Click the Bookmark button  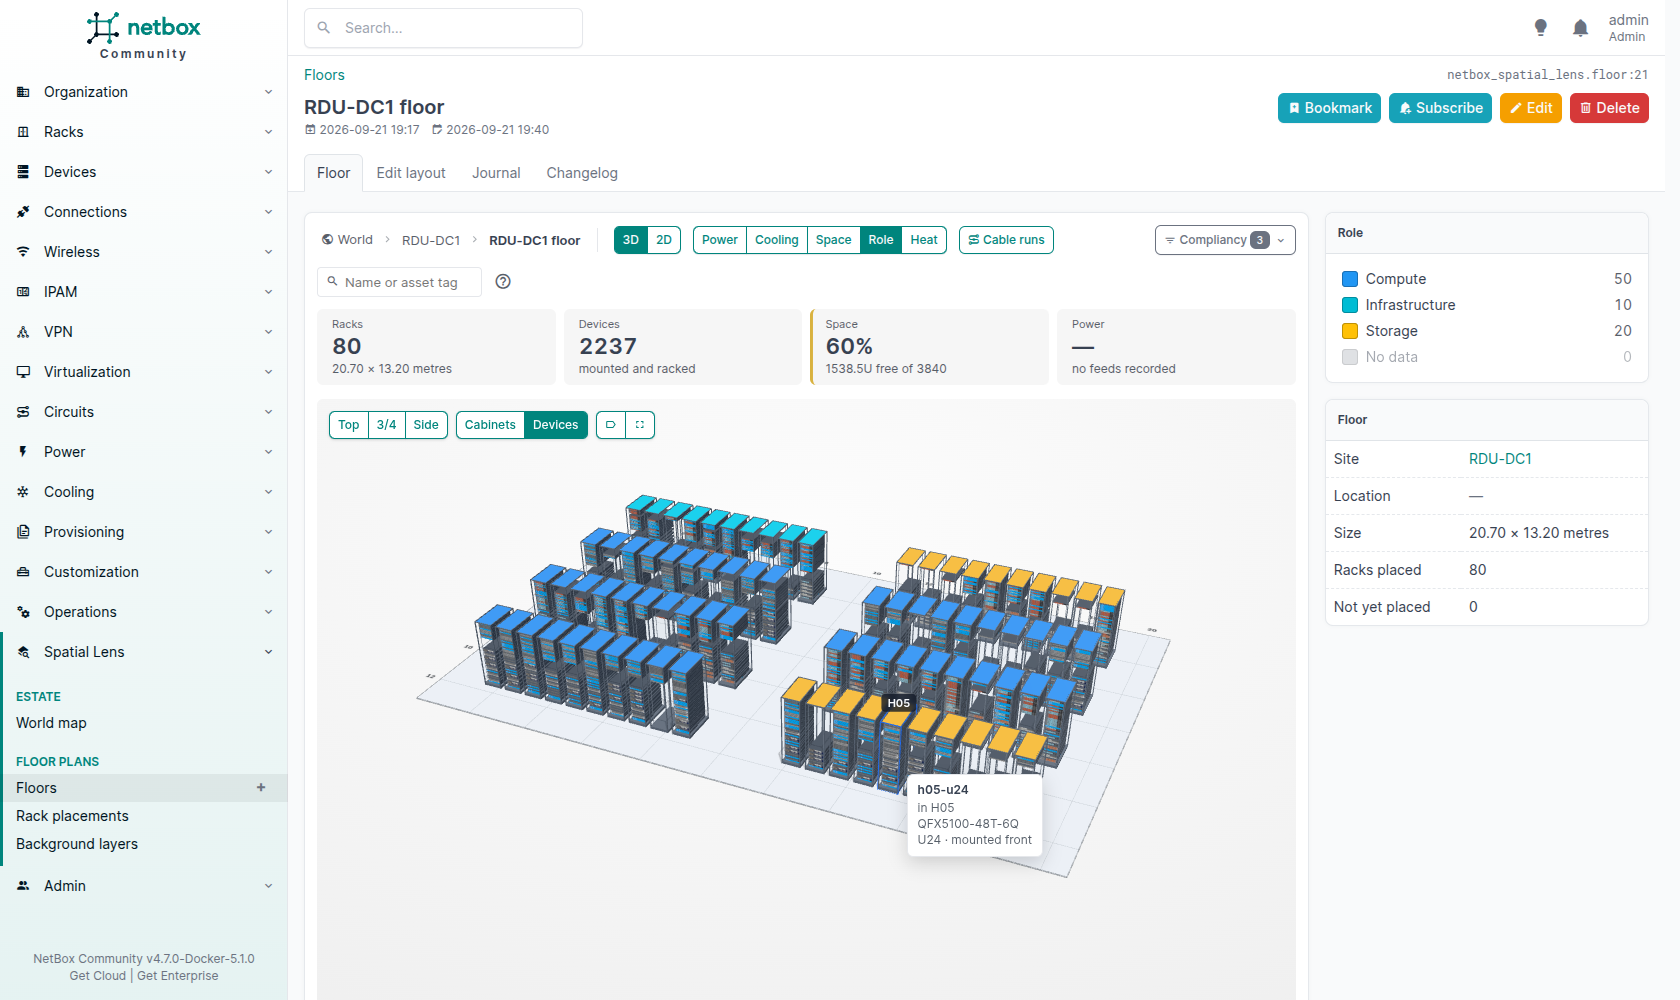point(1329,108)
